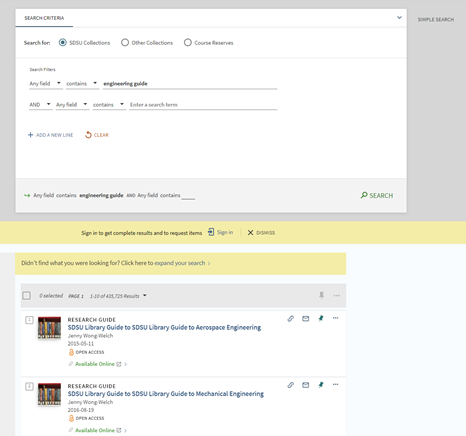Select Course Reserves radio button

(188, 43)
